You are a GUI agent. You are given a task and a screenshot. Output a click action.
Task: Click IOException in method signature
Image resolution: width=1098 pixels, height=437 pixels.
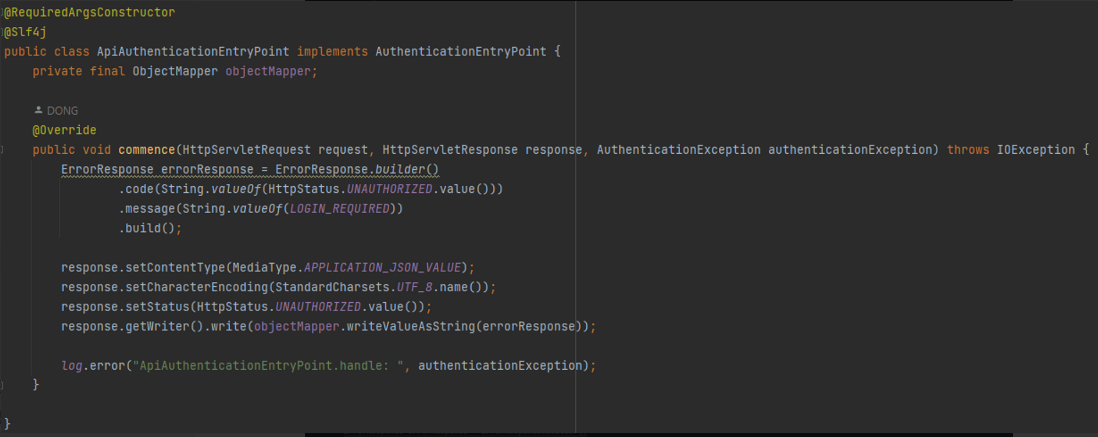1036,150
